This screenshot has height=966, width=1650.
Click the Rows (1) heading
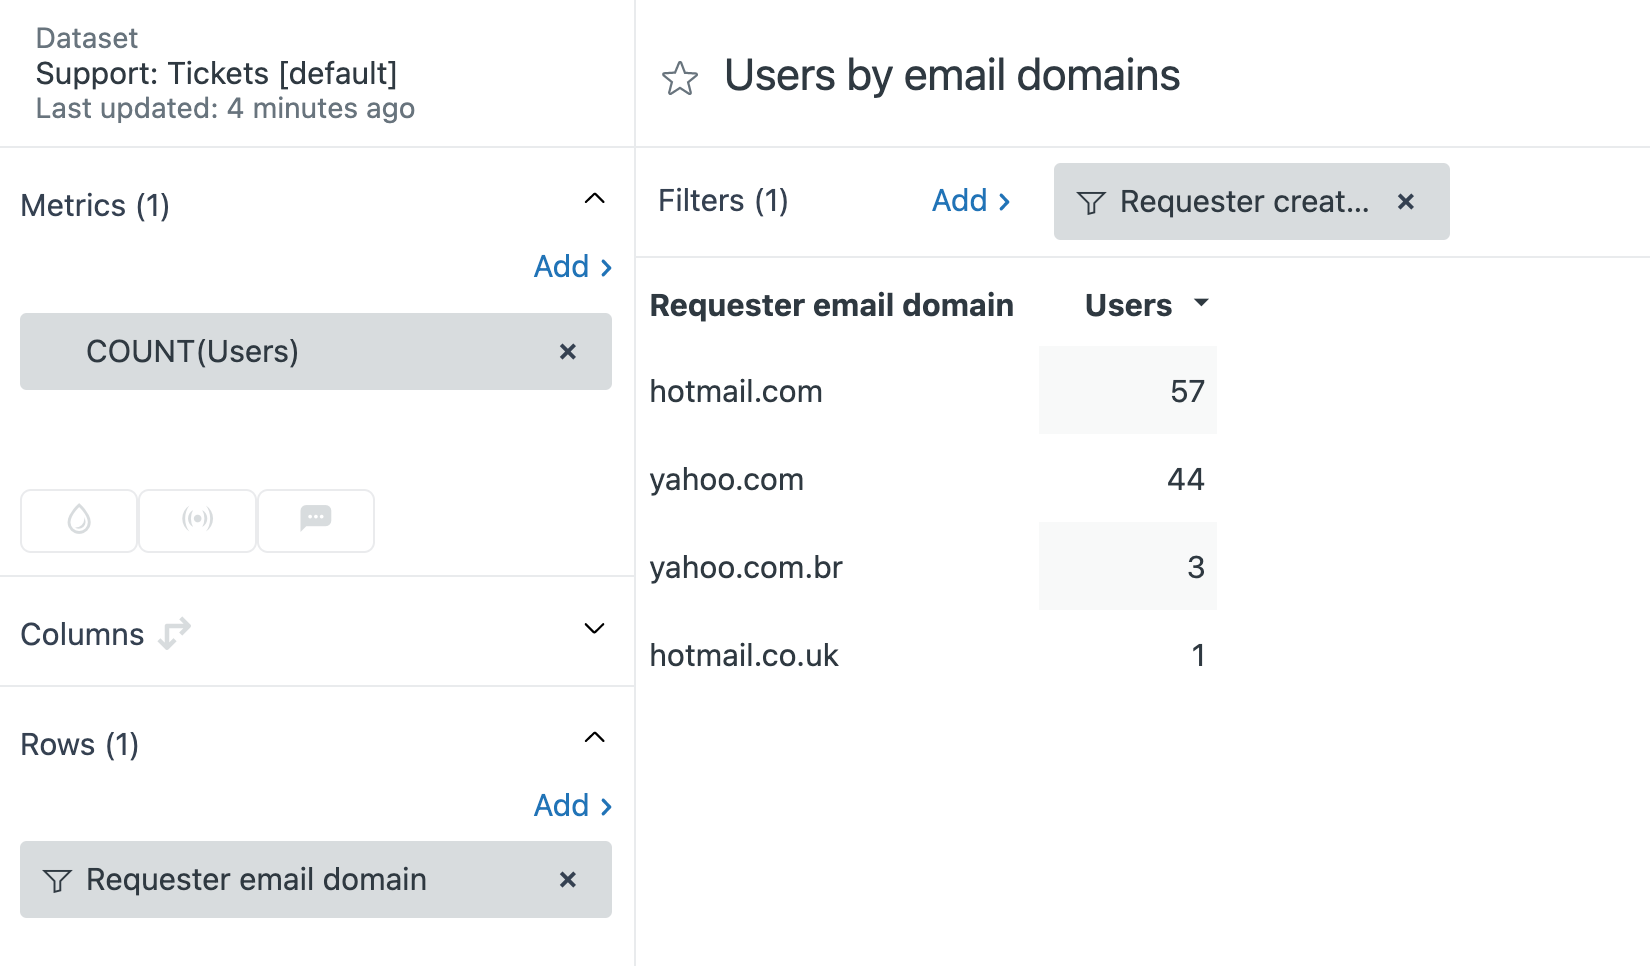[x=79, y=744]
